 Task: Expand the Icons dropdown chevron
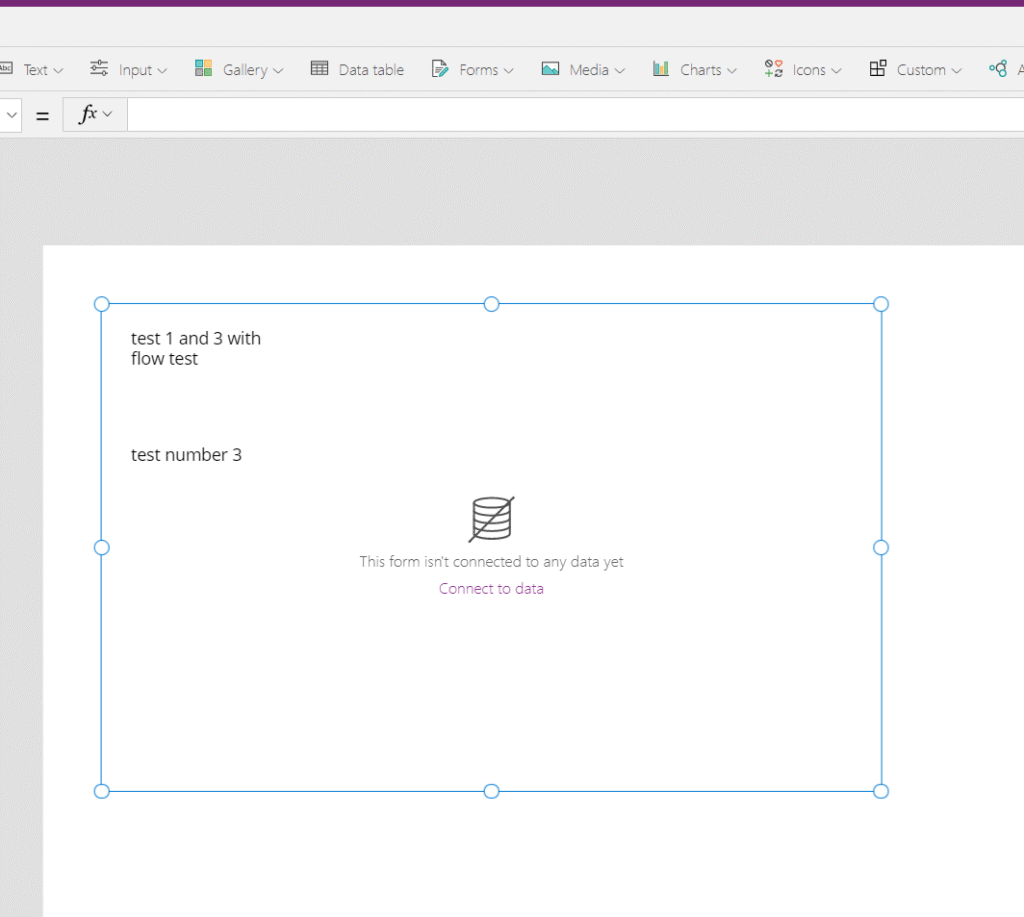(837, 71)
